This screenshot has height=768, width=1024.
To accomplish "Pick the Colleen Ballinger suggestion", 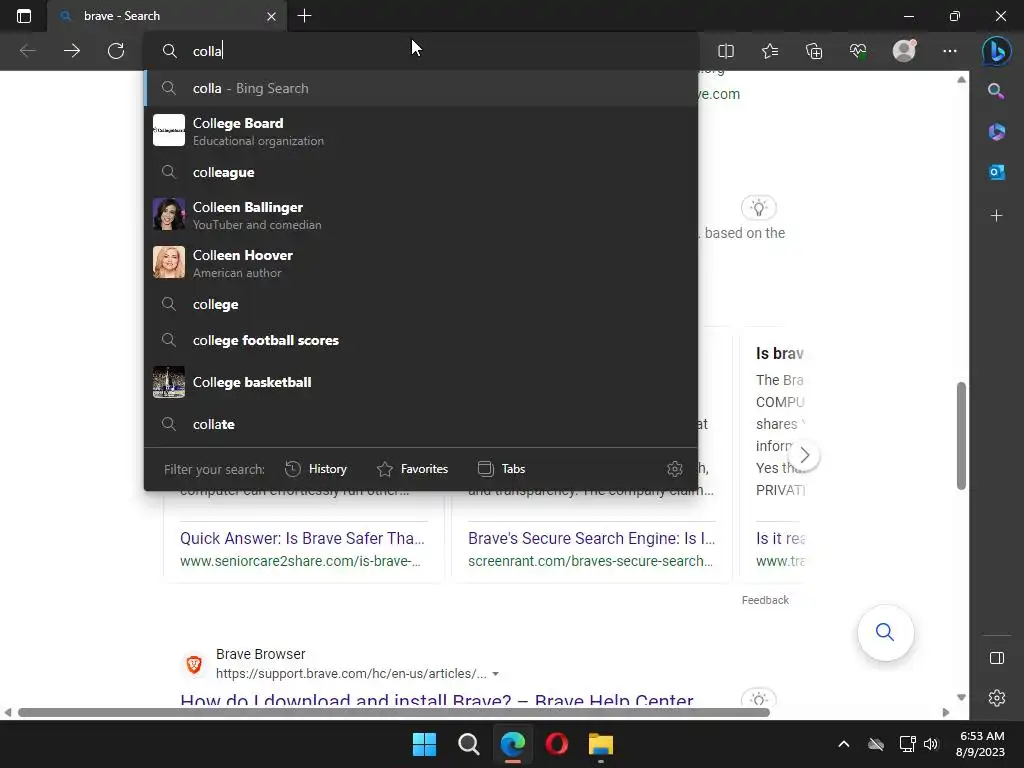I will (421, 215).
